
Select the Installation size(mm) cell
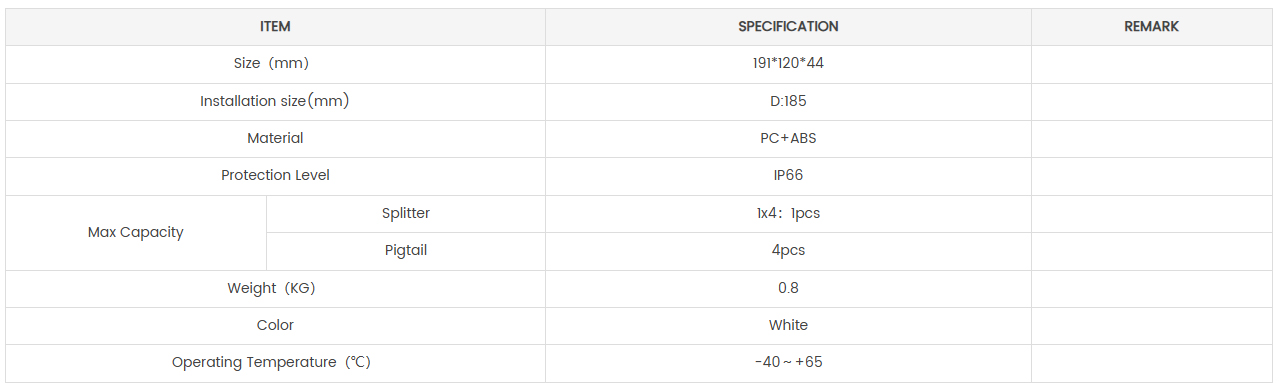[275, 101]
